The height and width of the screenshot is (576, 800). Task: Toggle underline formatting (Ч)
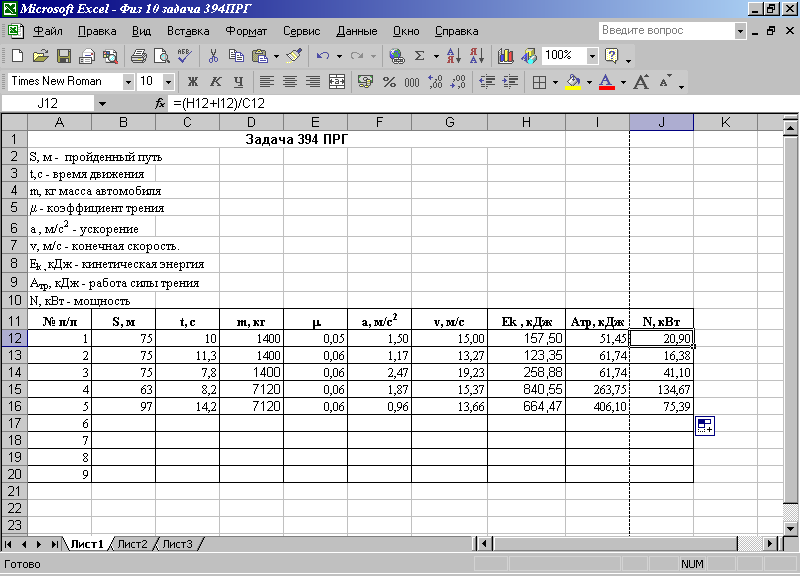[x=238, y=82]
